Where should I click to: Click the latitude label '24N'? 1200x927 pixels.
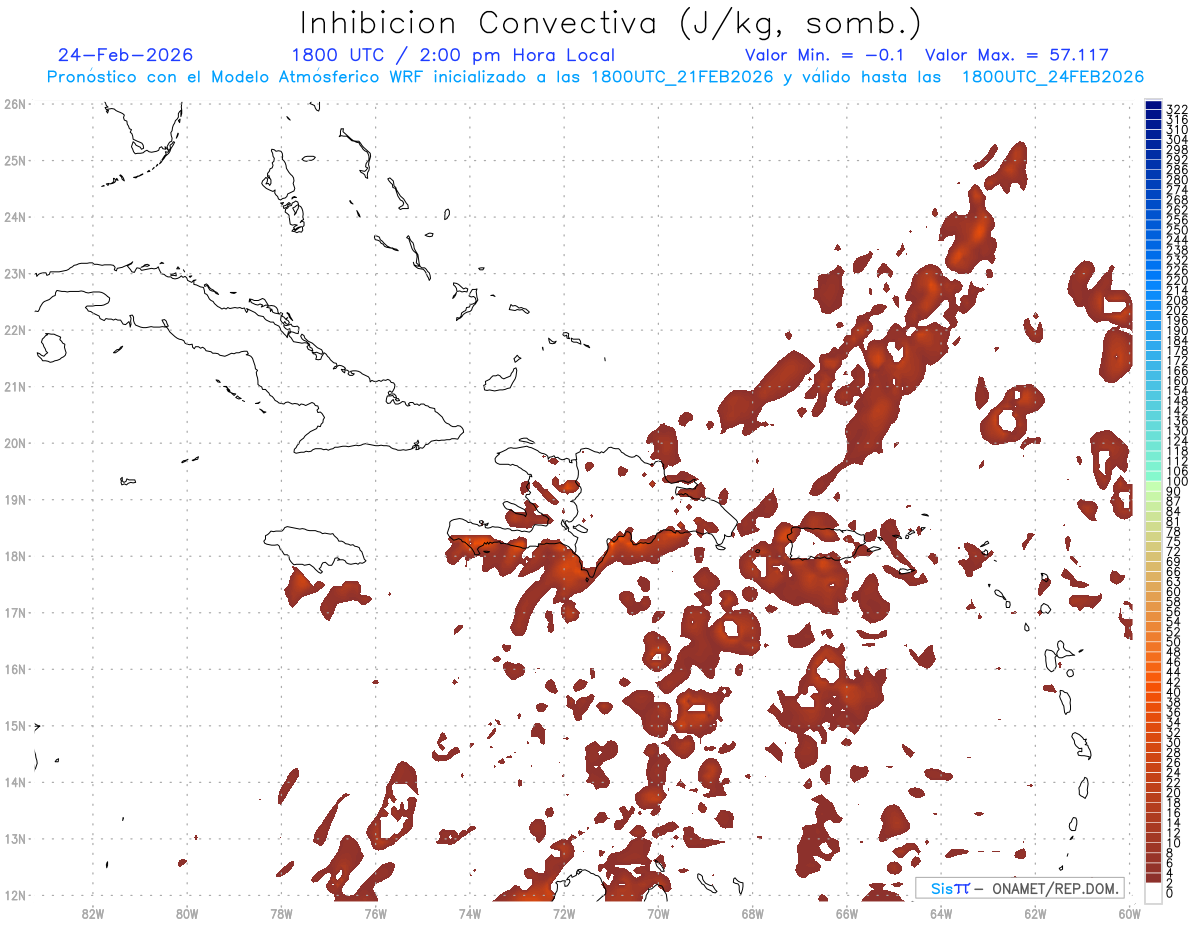tap(15, 217)
